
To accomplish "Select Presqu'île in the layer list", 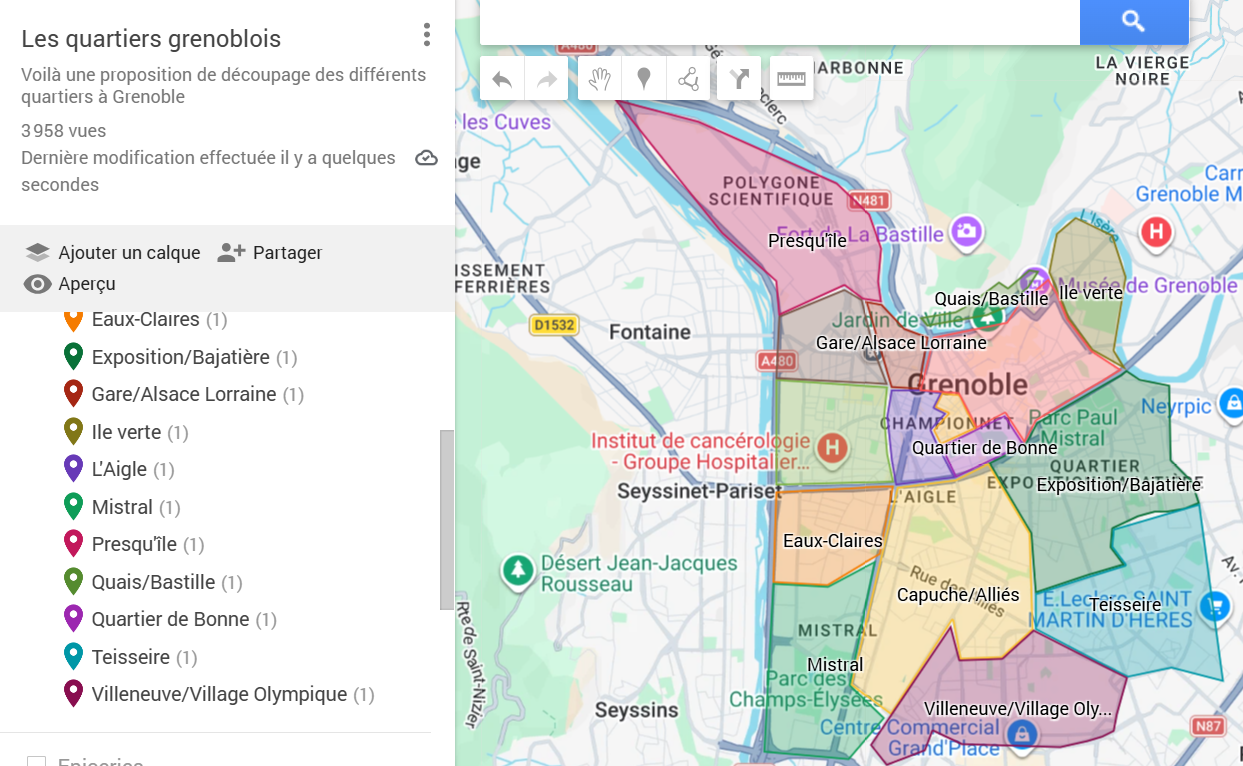I will pos(134,544).
